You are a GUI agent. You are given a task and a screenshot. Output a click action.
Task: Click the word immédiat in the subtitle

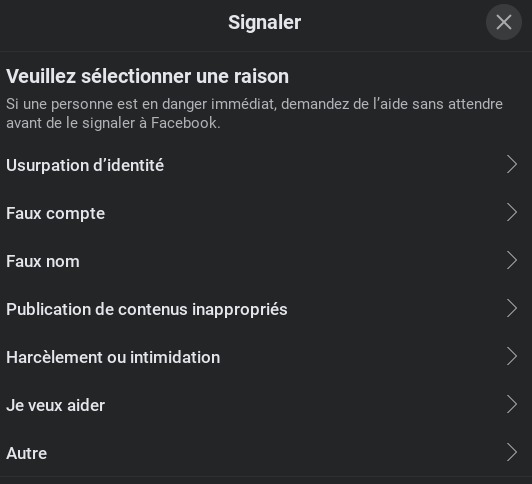pyautogui.click(x=244, y=104)
